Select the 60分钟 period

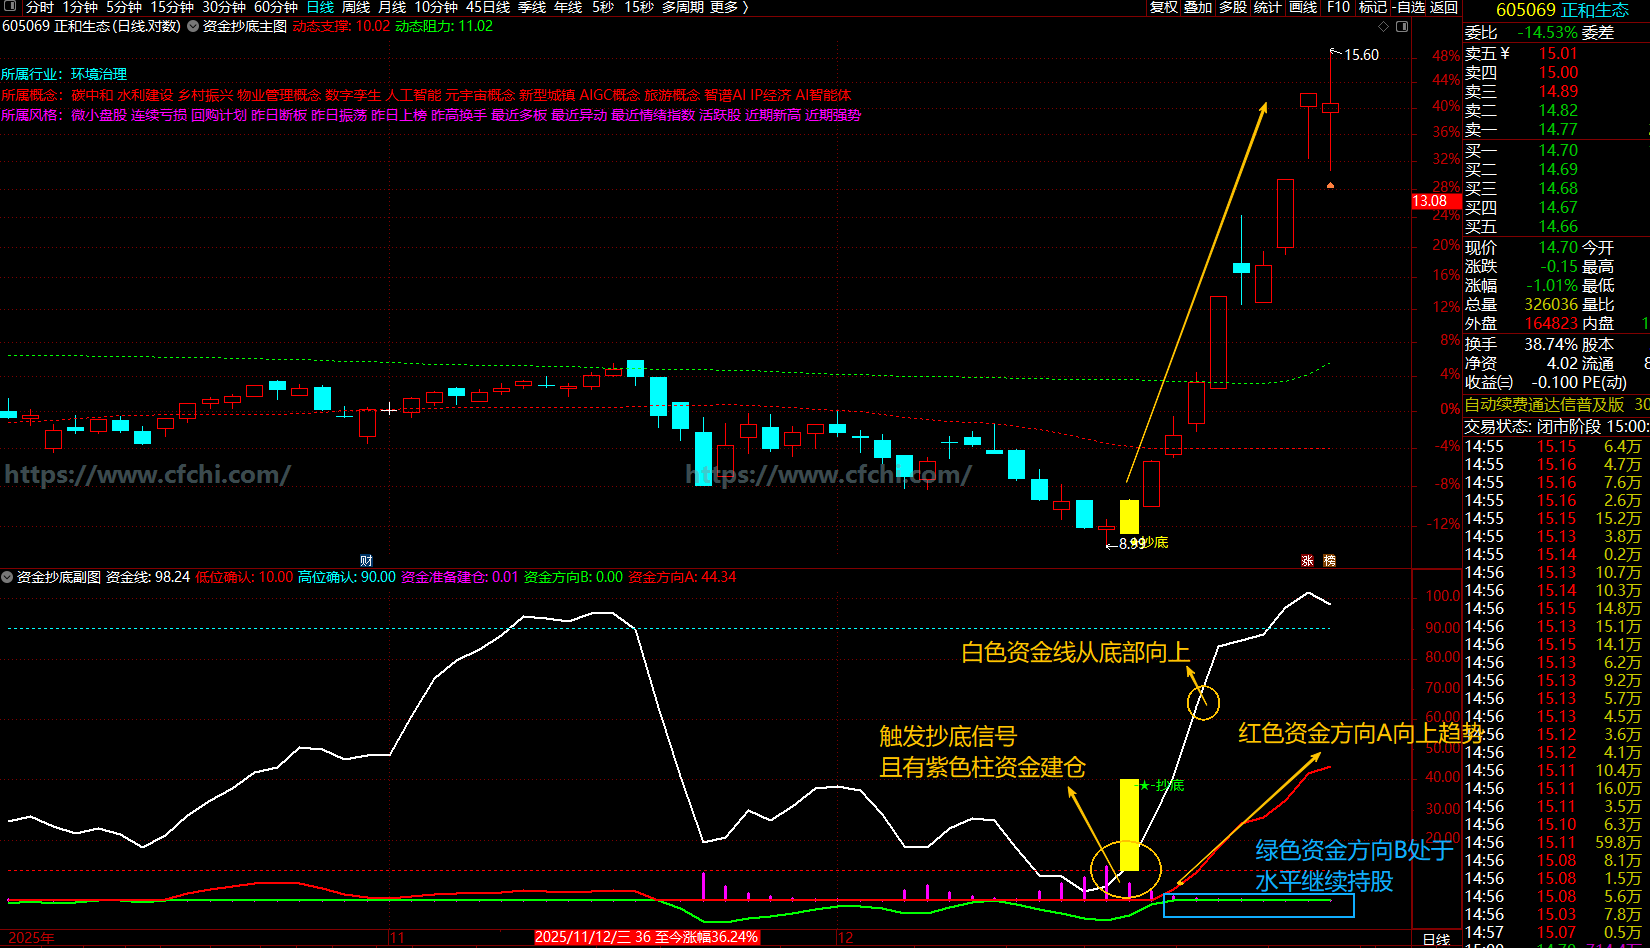point(276,7)
